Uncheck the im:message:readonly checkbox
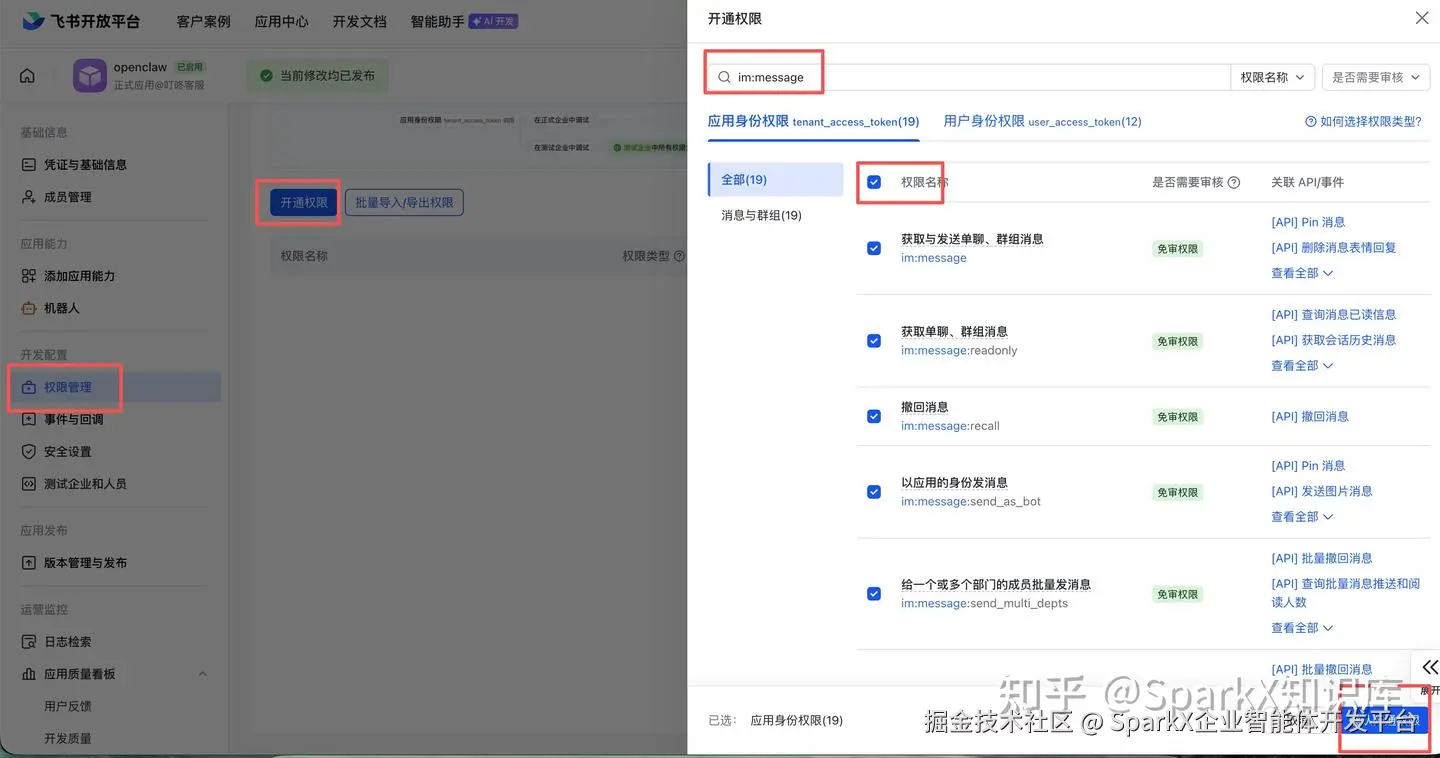 coord(874,341)
